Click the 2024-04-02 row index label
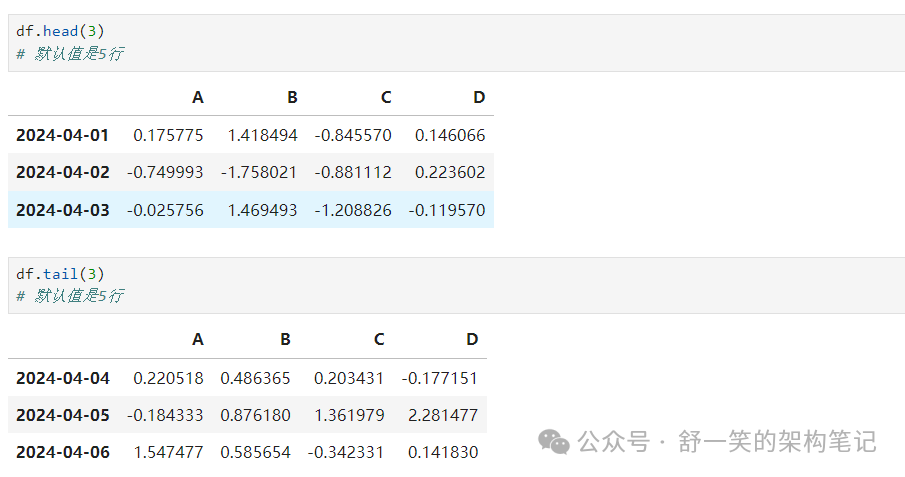This screenshot has width=905, height=477. (63, 172)
